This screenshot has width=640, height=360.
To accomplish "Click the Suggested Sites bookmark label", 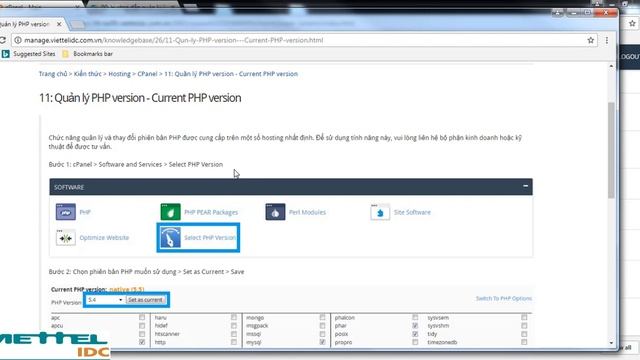I will click(x=34, y=54).
